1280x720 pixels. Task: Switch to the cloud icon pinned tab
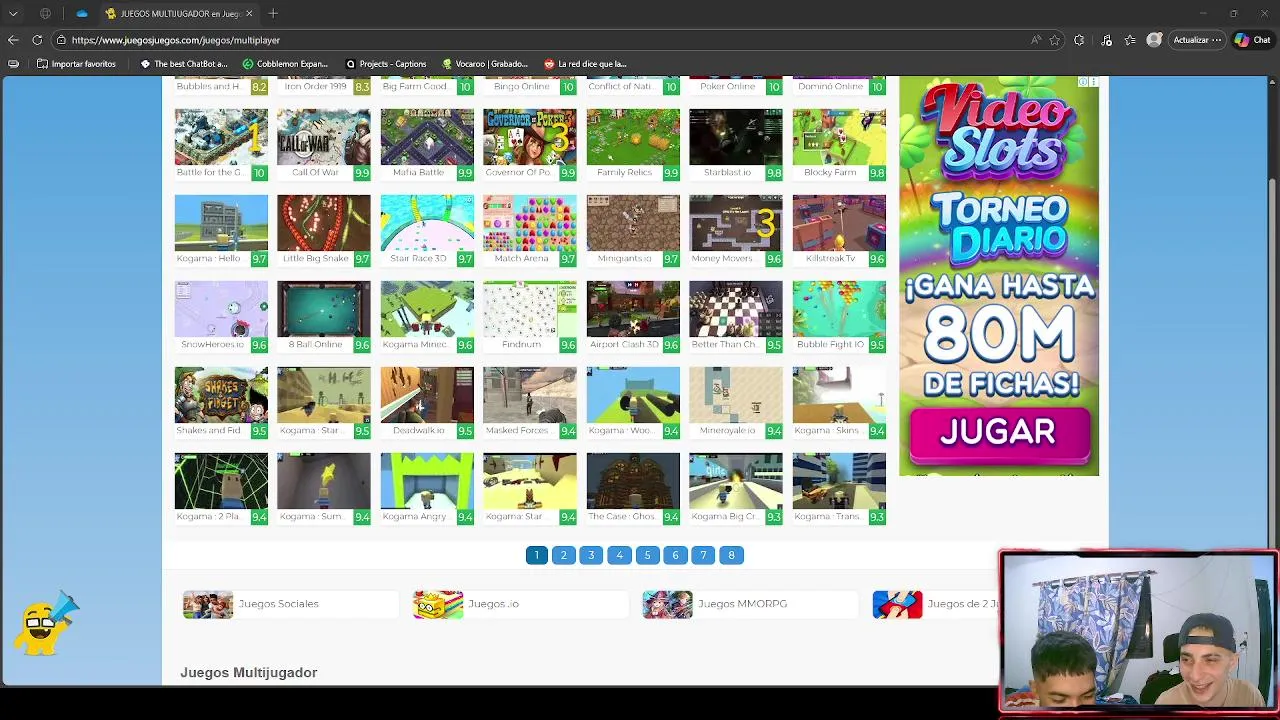82,13
